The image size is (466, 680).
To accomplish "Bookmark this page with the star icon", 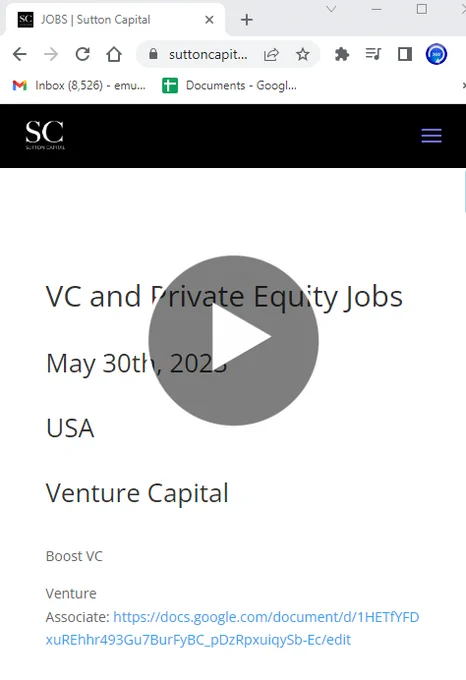I will (303, 54).
